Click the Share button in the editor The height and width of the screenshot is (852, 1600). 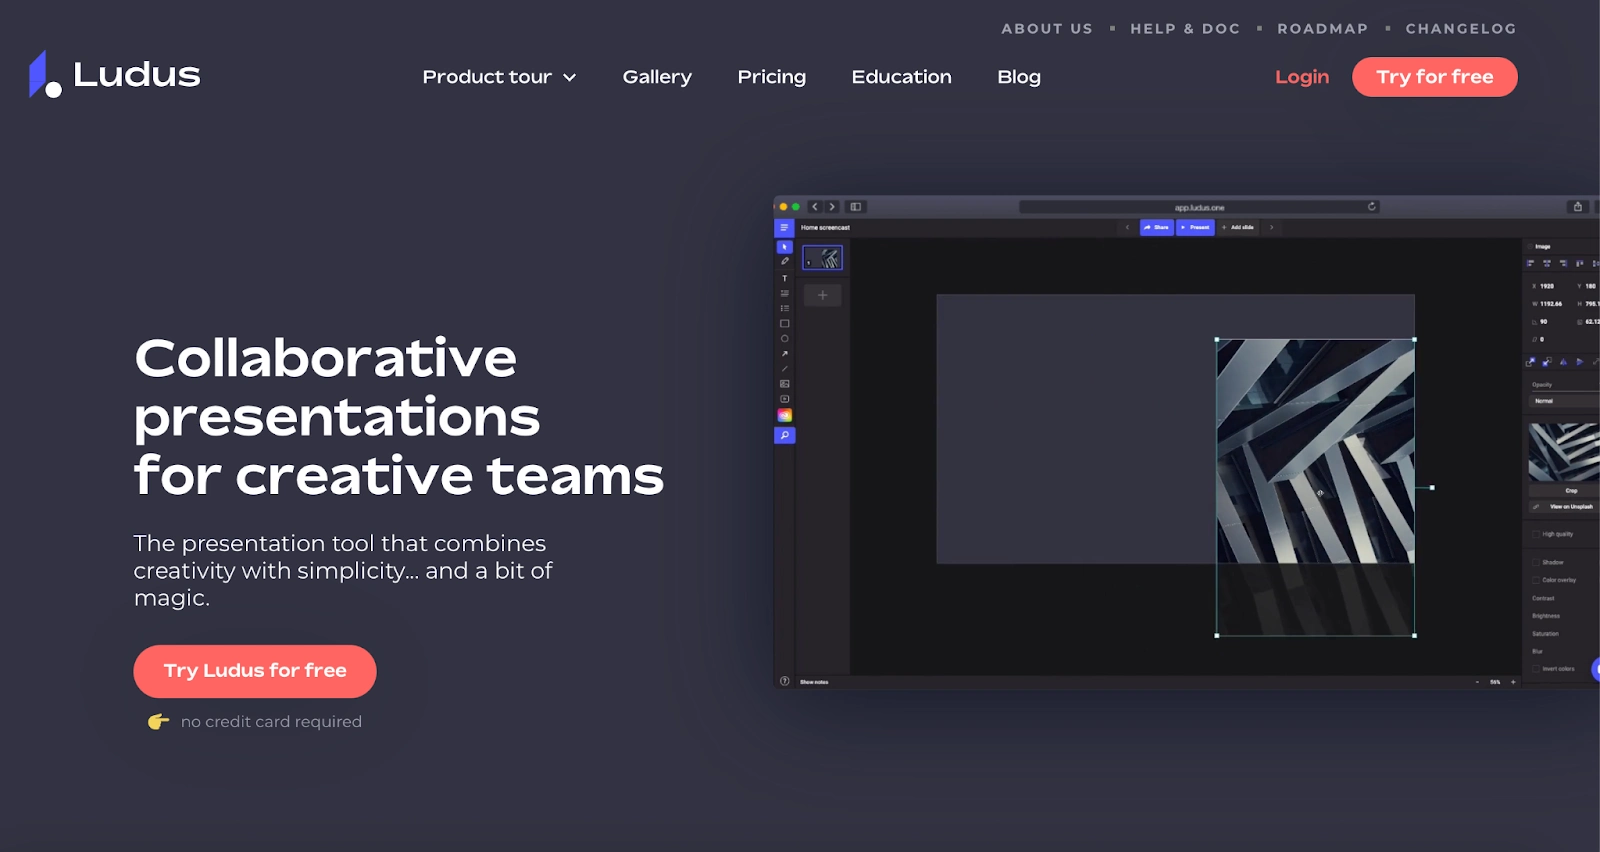1156,228
